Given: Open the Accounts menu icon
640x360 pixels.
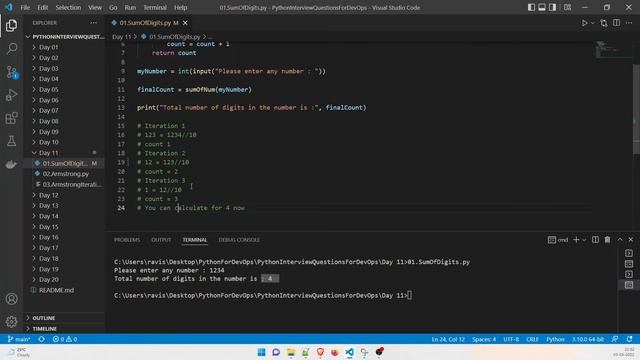Looking at the screenshot, I should (x=11, y=299).
